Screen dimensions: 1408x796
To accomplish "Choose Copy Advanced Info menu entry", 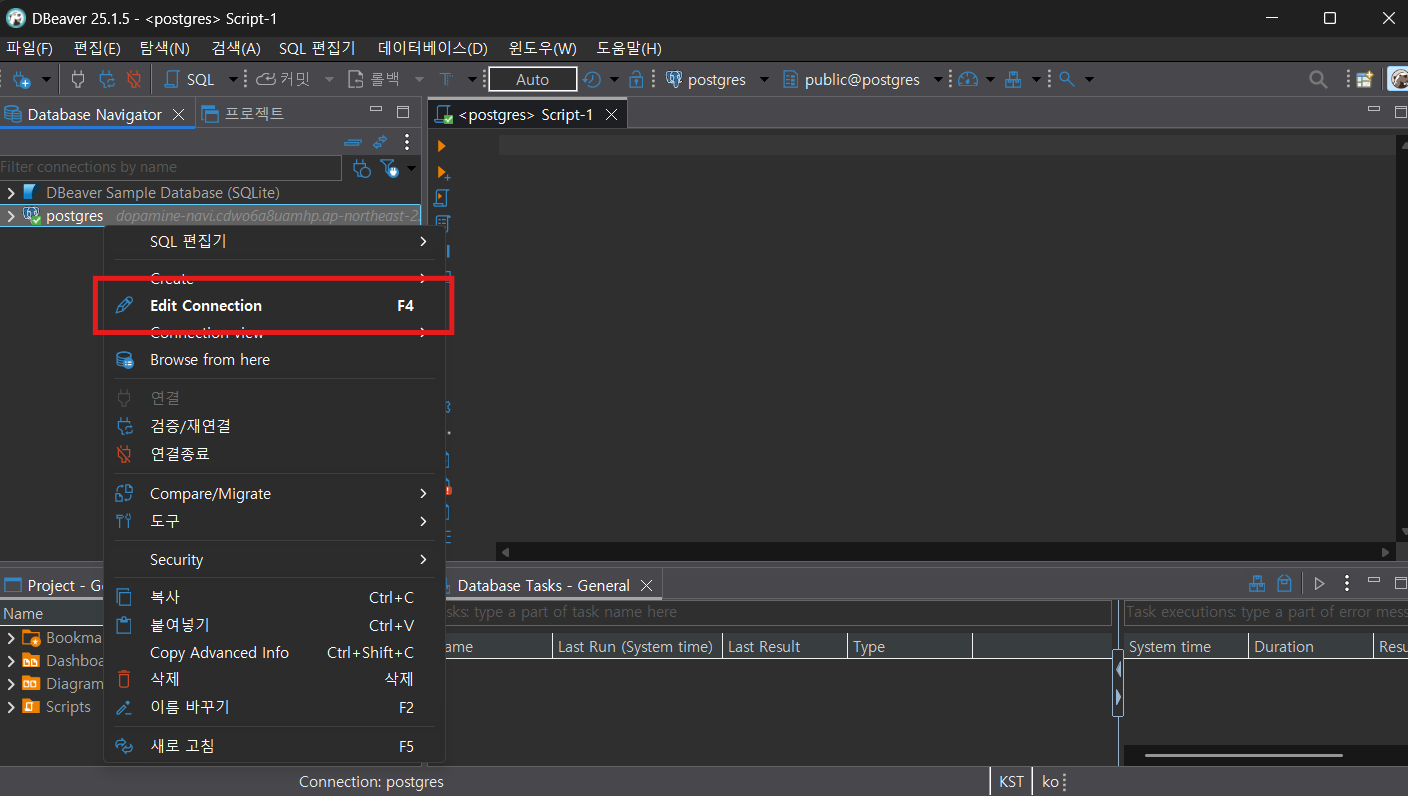I will pyautogui.click(x=274, y=653).
